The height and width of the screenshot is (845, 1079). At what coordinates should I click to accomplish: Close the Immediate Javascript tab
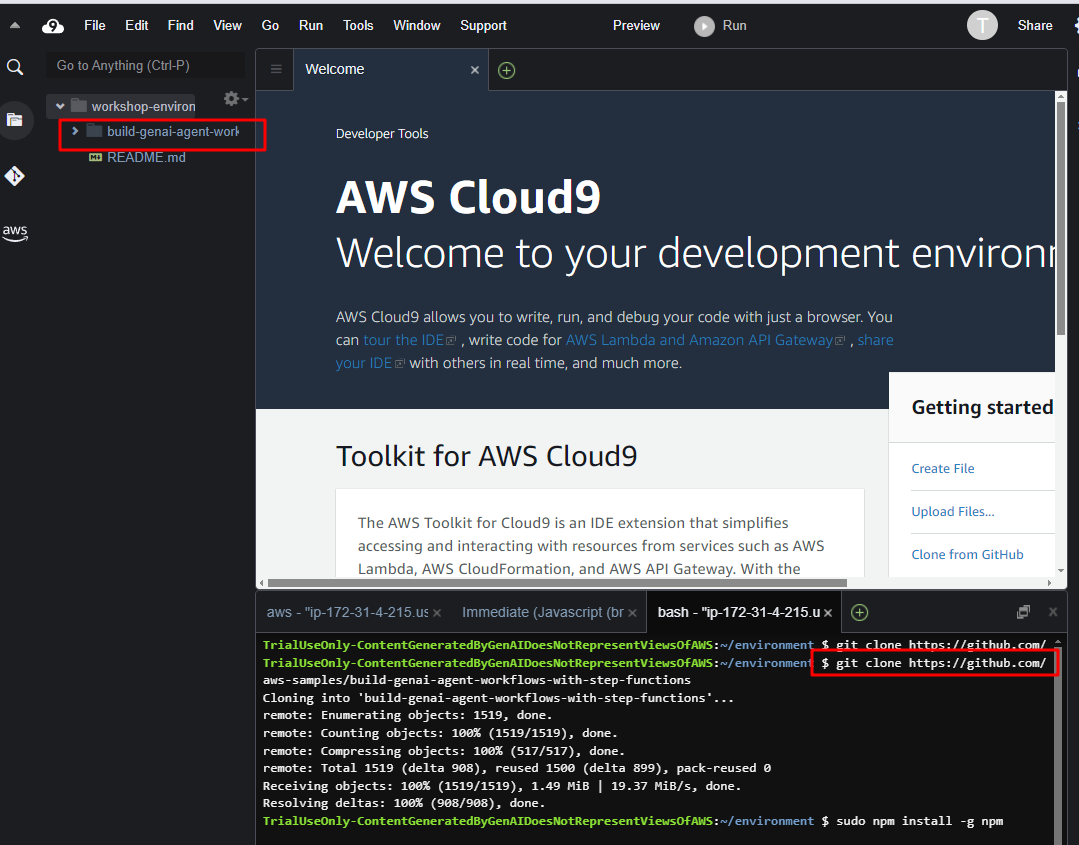pos(632,612)
